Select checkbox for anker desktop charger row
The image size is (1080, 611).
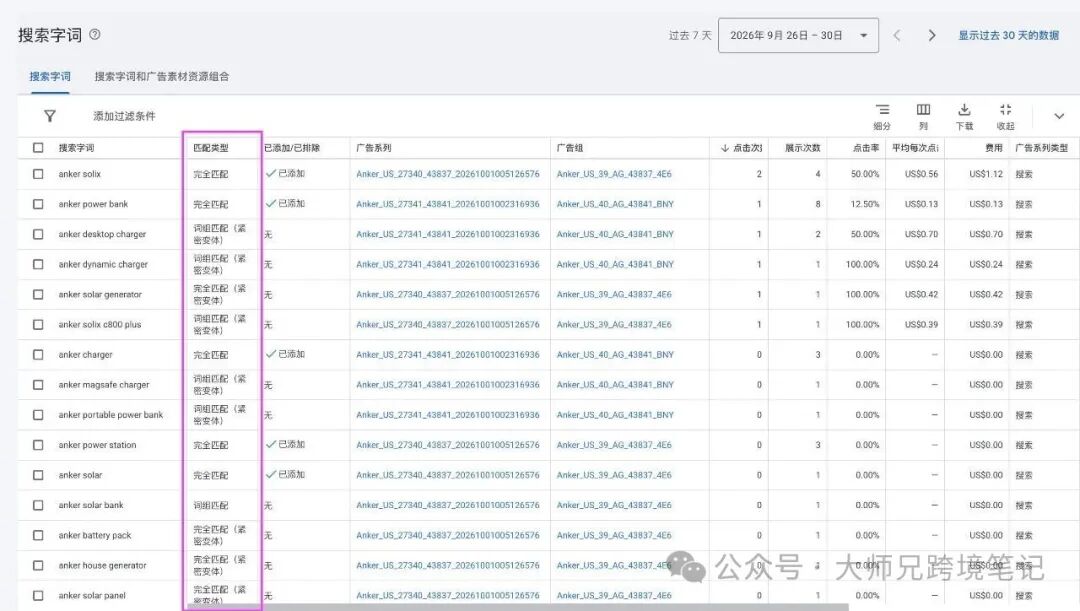coord(38,234)
